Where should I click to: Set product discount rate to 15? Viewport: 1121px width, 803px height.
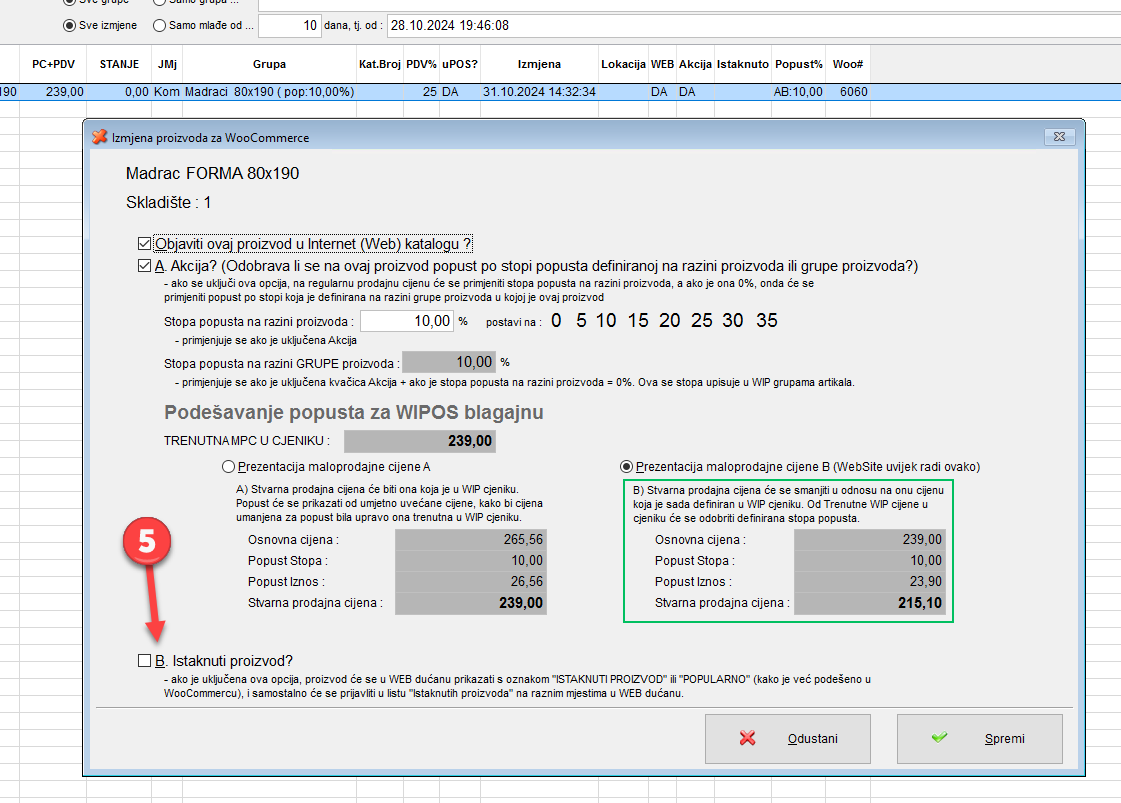tap(638, 321)
